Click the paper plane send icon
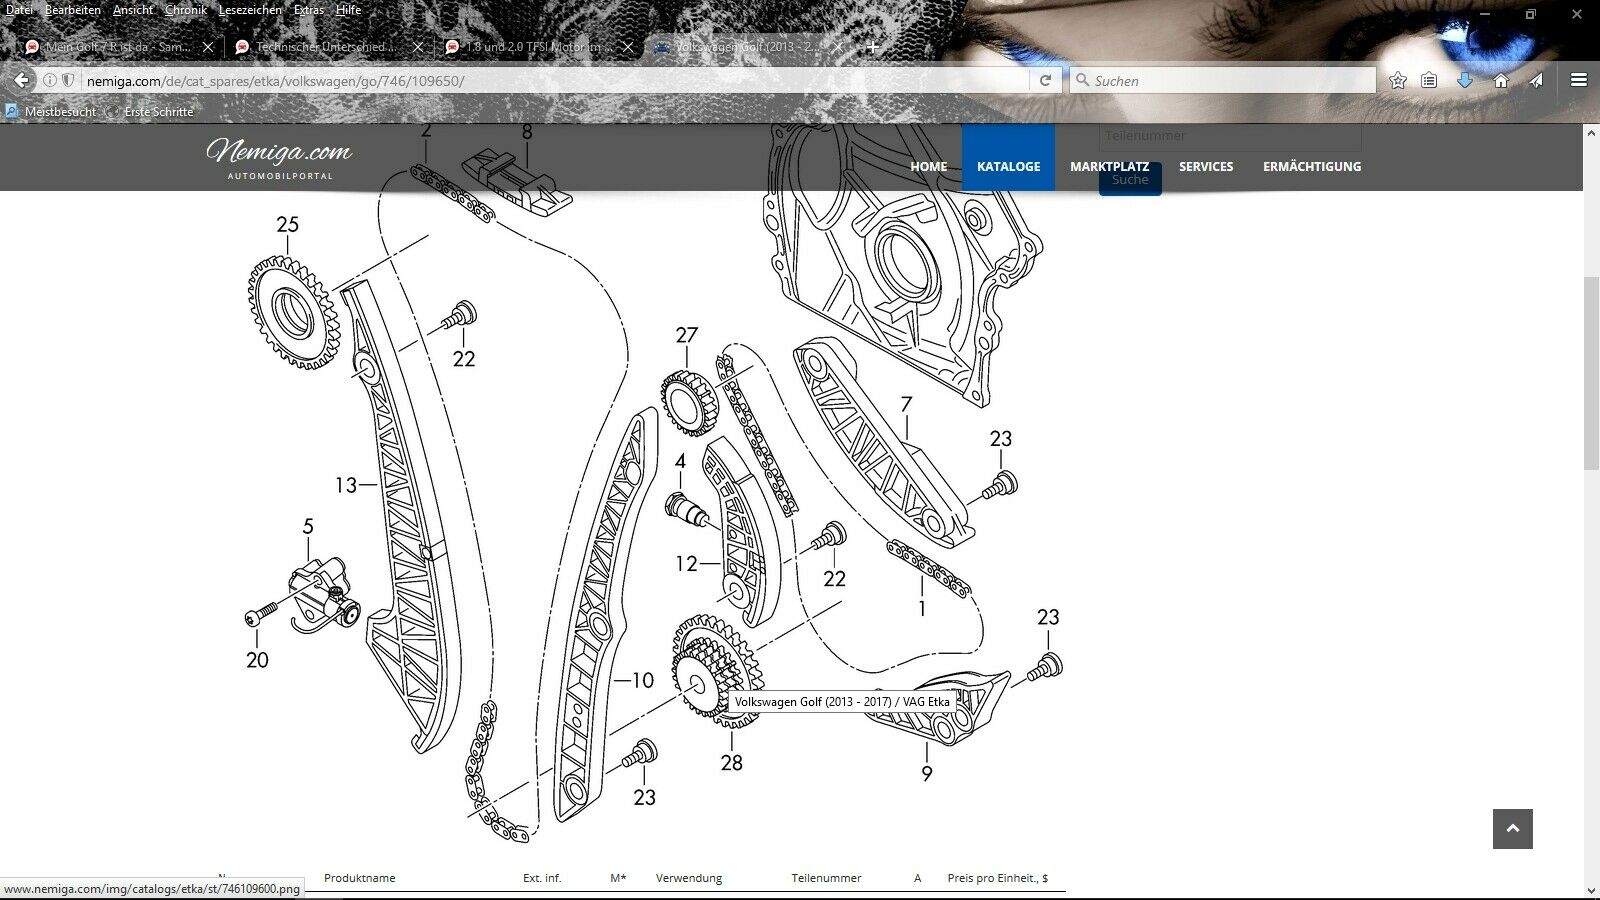This screenshot has width=1600, height=900. pyautogui.click(x=1536, y=80)
